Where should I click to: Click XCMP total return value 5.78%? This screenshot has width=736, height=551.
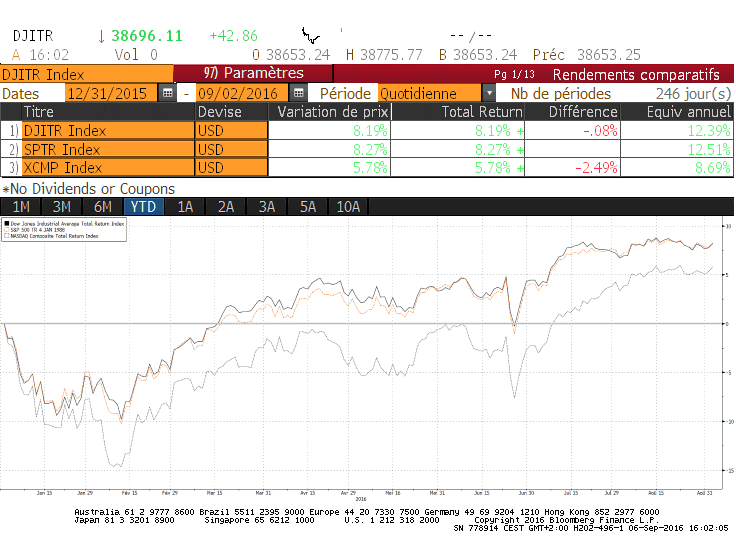tap(492, 168)
